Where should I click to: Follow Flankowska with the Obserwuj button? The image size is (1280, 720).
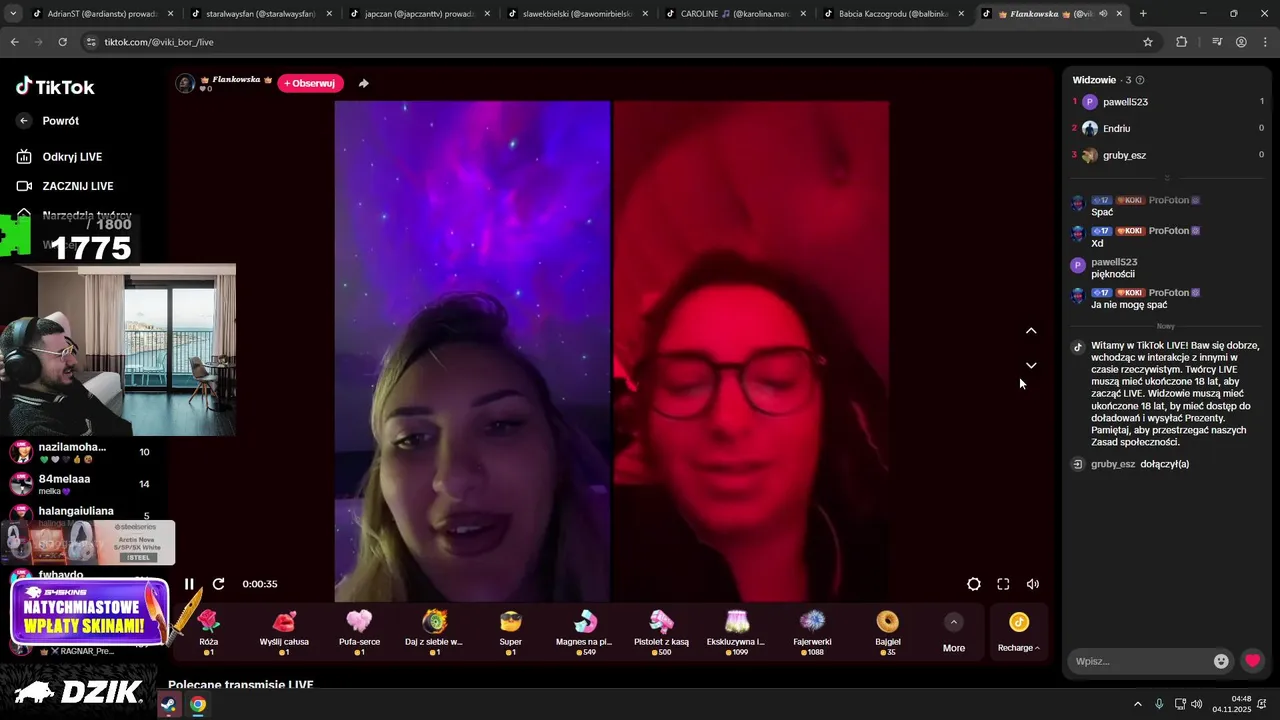point(310,84)
